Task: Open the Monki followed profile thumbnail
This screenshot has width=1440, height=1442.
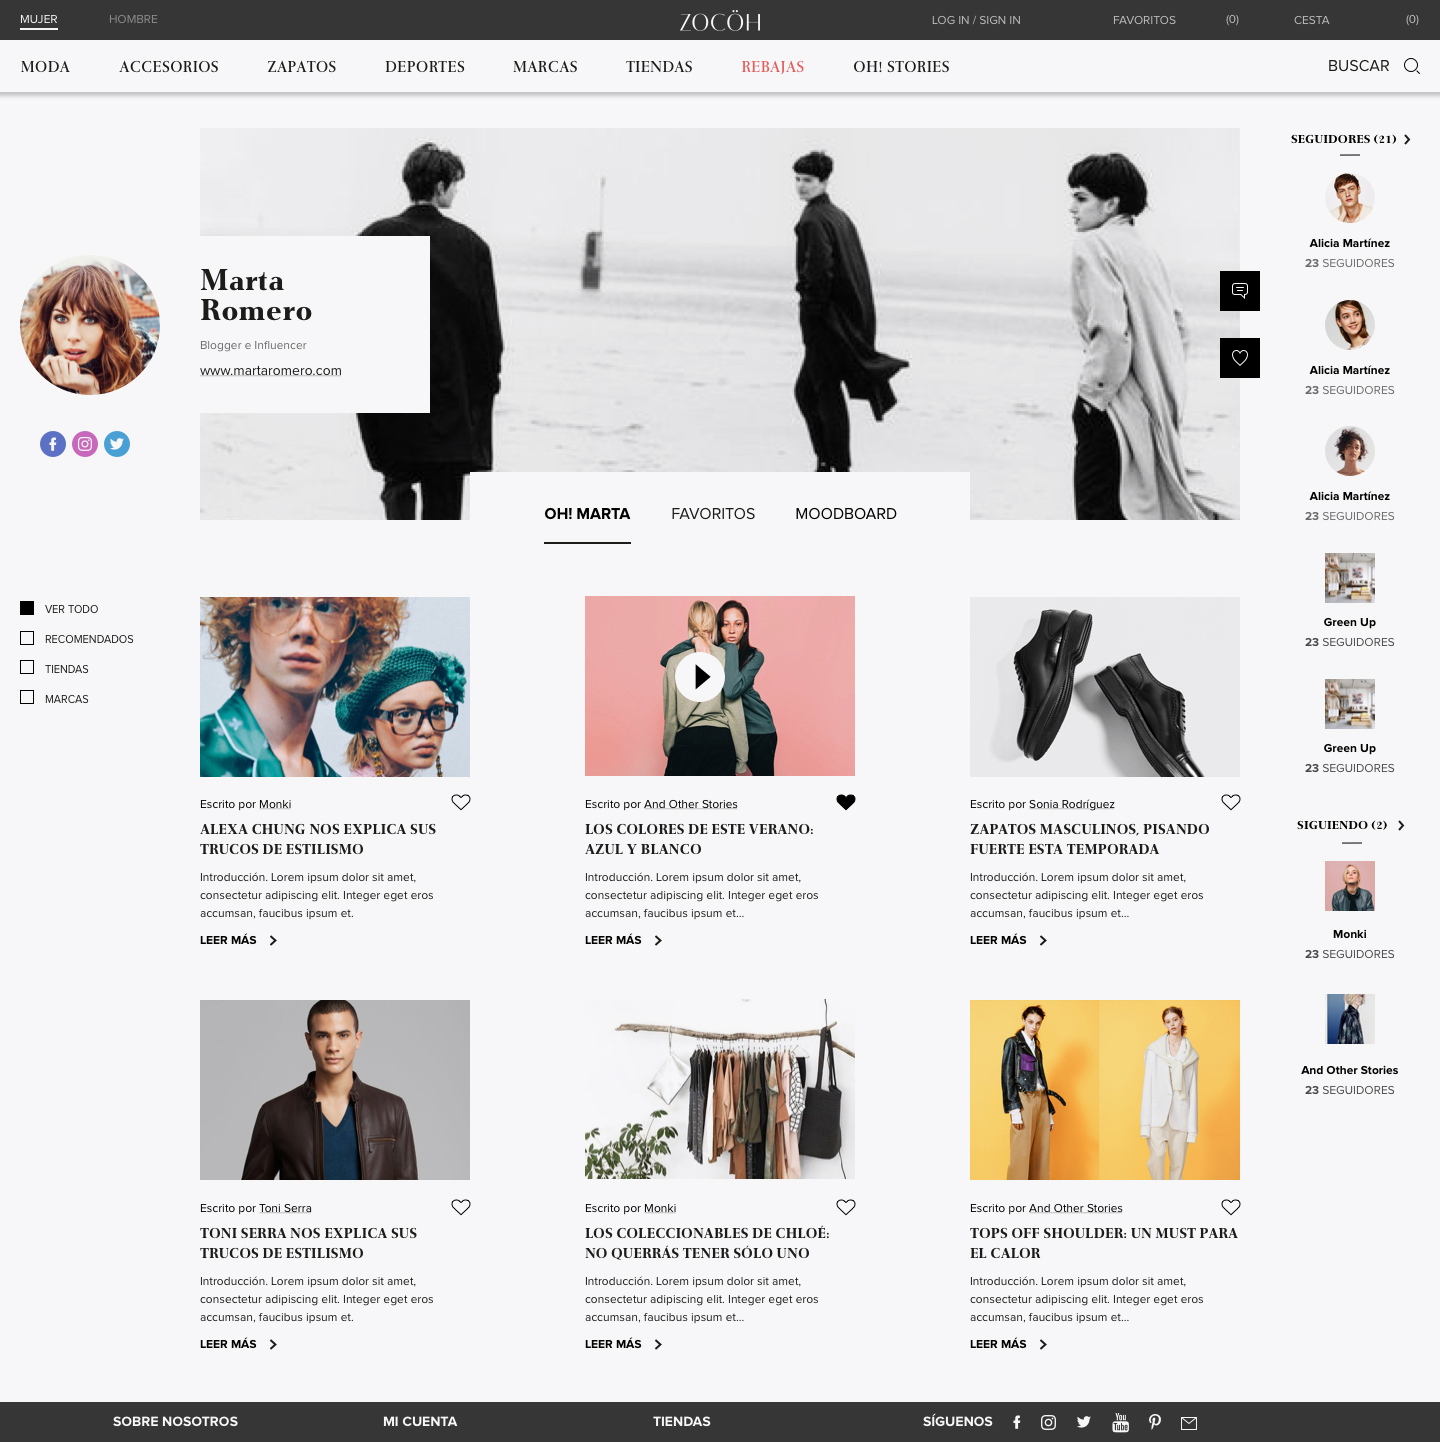Action: 1350,886
